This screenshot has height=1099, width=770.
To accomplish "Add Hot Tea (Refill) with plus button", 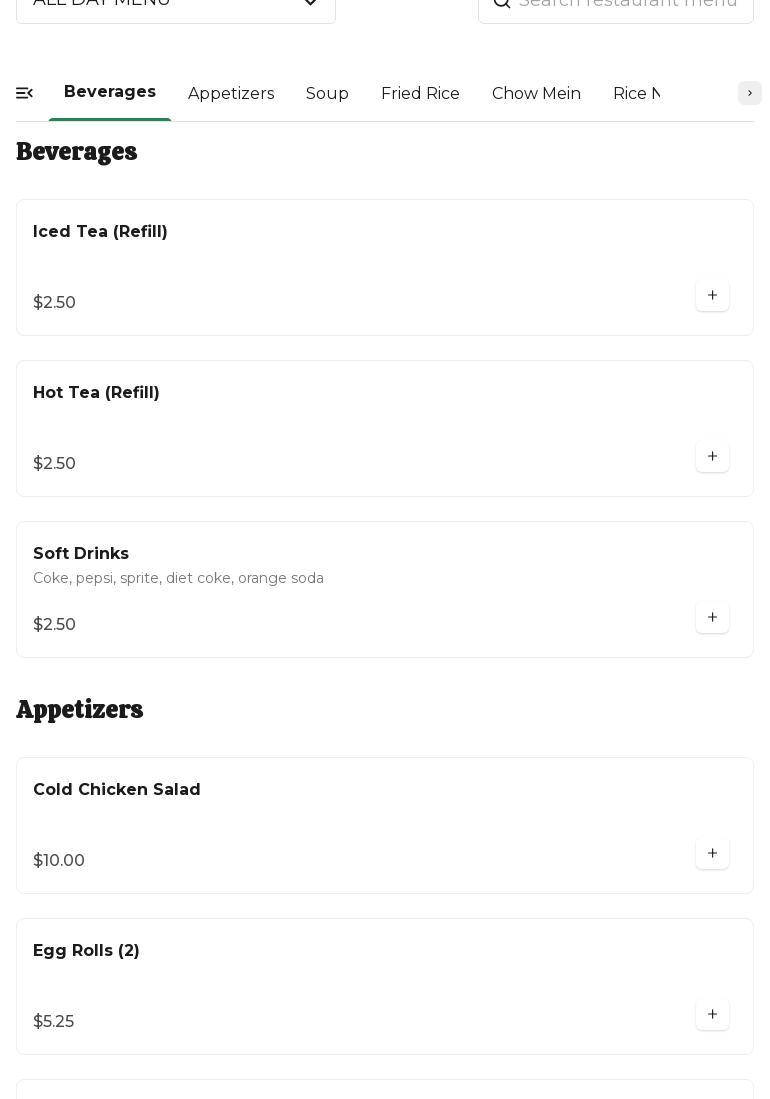I will pos(712,457).
